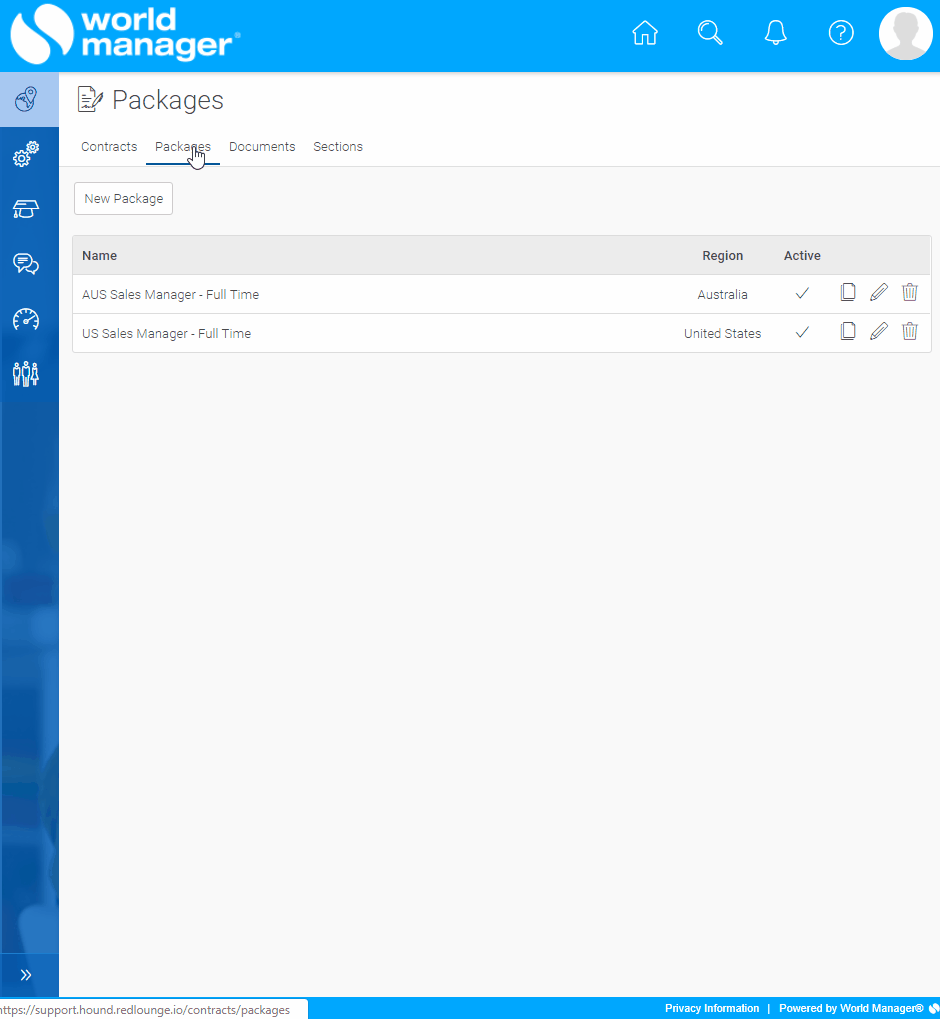Open the help question mark icon
Image resolution: width=940 pixels, height=1019 pixels.
(841, 32)
